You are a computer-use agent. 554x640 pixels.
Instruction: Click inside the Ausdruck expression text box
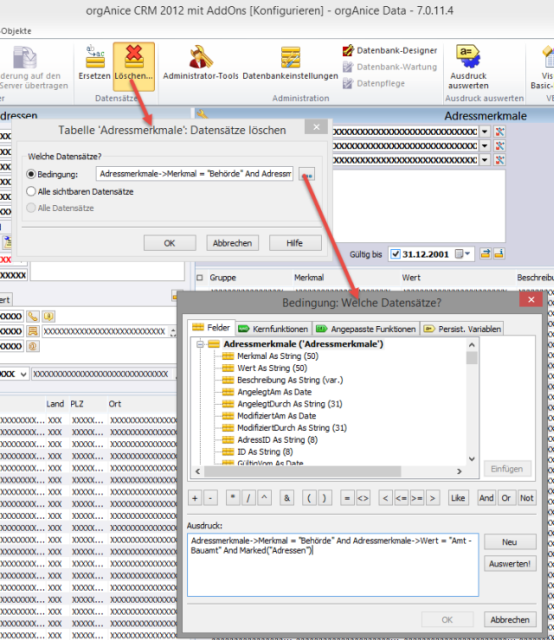[x=333, y=564]
